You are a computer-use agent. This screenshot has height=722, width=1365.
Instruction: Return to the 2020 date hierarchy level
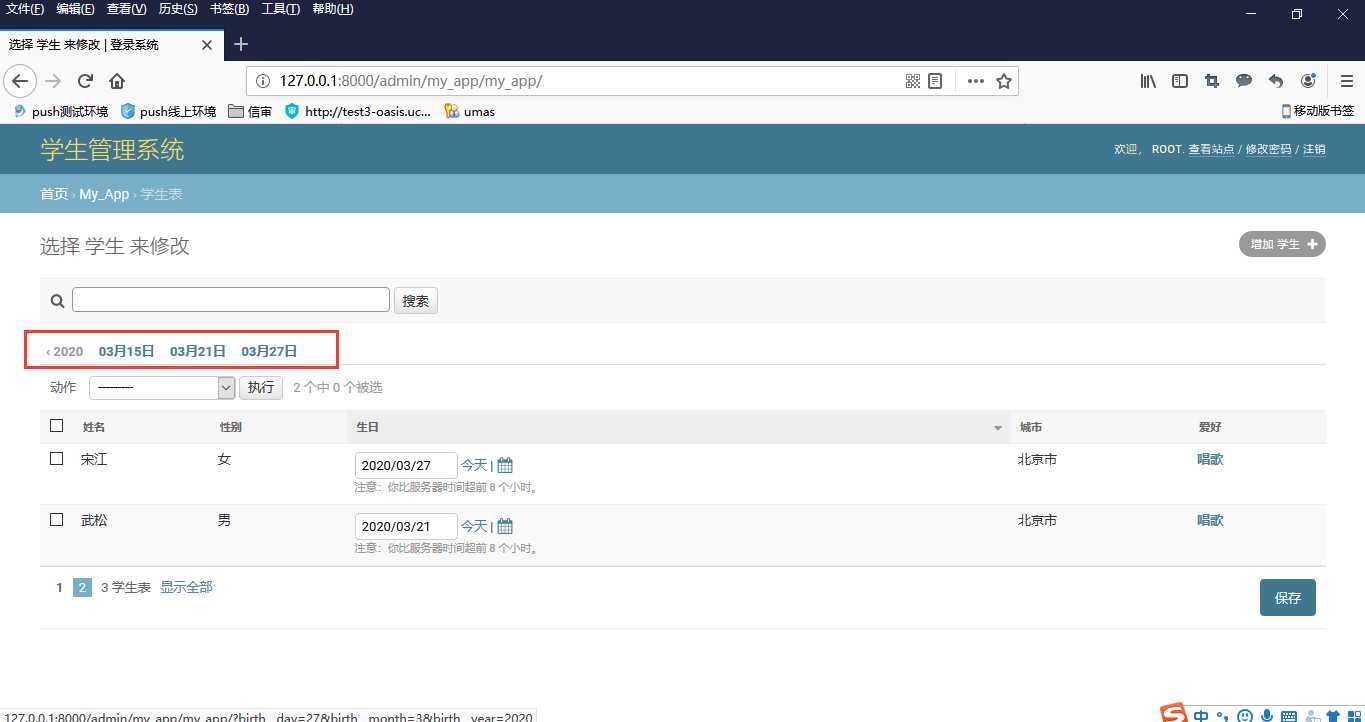(65, 351)
